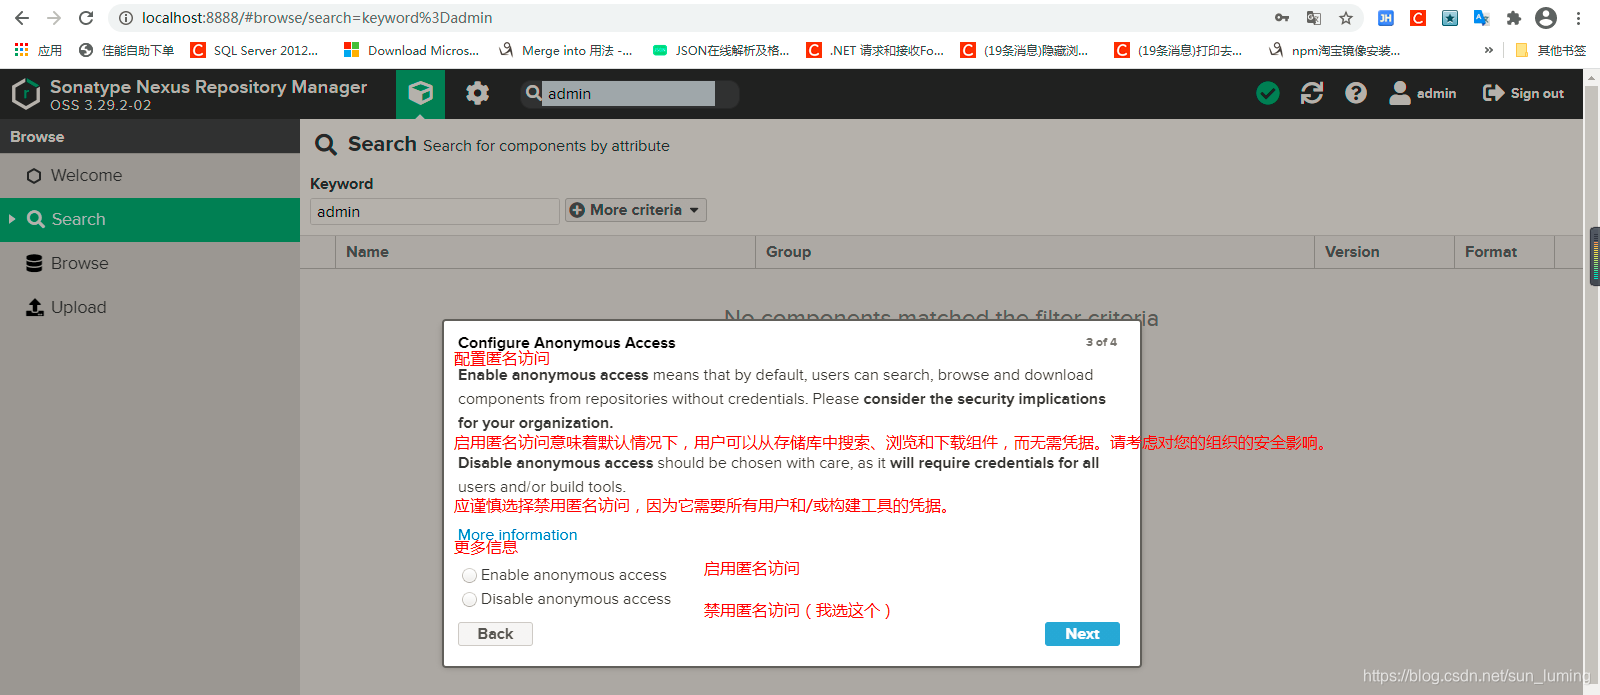Open the JSON online parser bookmark
Viewport: 1600px width, 695px height.
pyautogui.click(x=720, y=50)
